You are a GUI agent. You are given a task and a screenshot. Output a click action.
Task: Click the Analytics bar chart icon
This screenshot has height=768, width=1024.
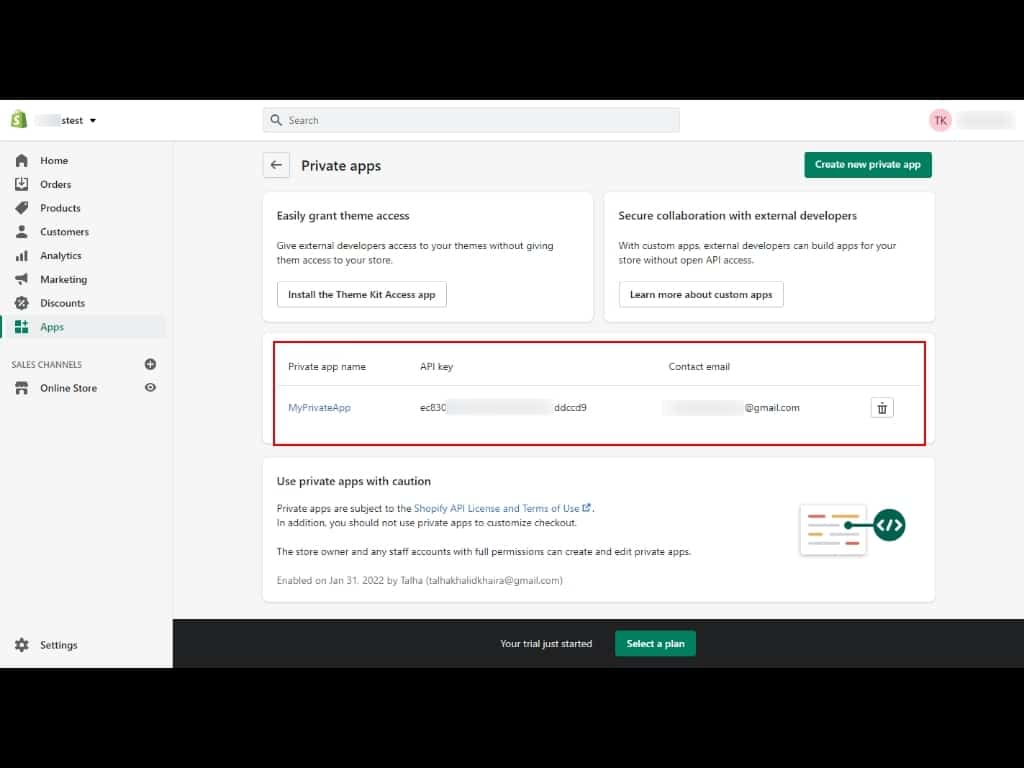tap(22, 256)
